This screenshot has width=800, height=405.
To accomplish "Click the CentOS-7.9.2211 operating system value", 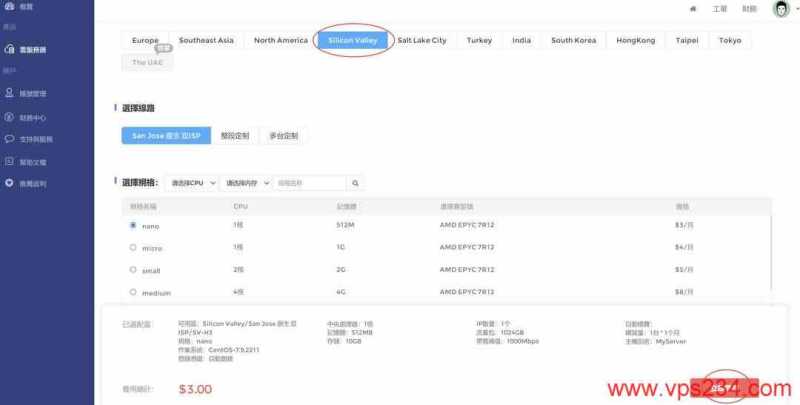I will click(x=234, y=350).
